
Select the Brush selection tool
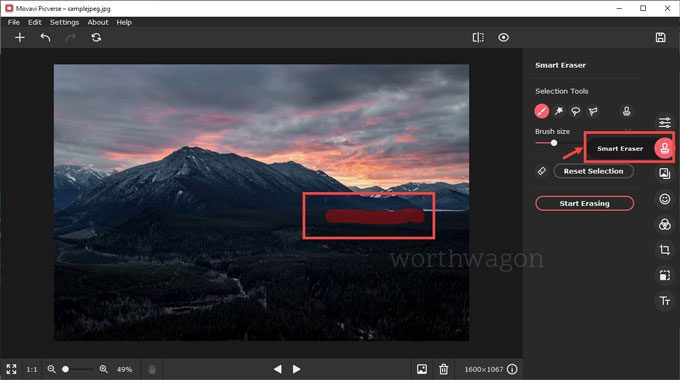(x=542, y=111)
